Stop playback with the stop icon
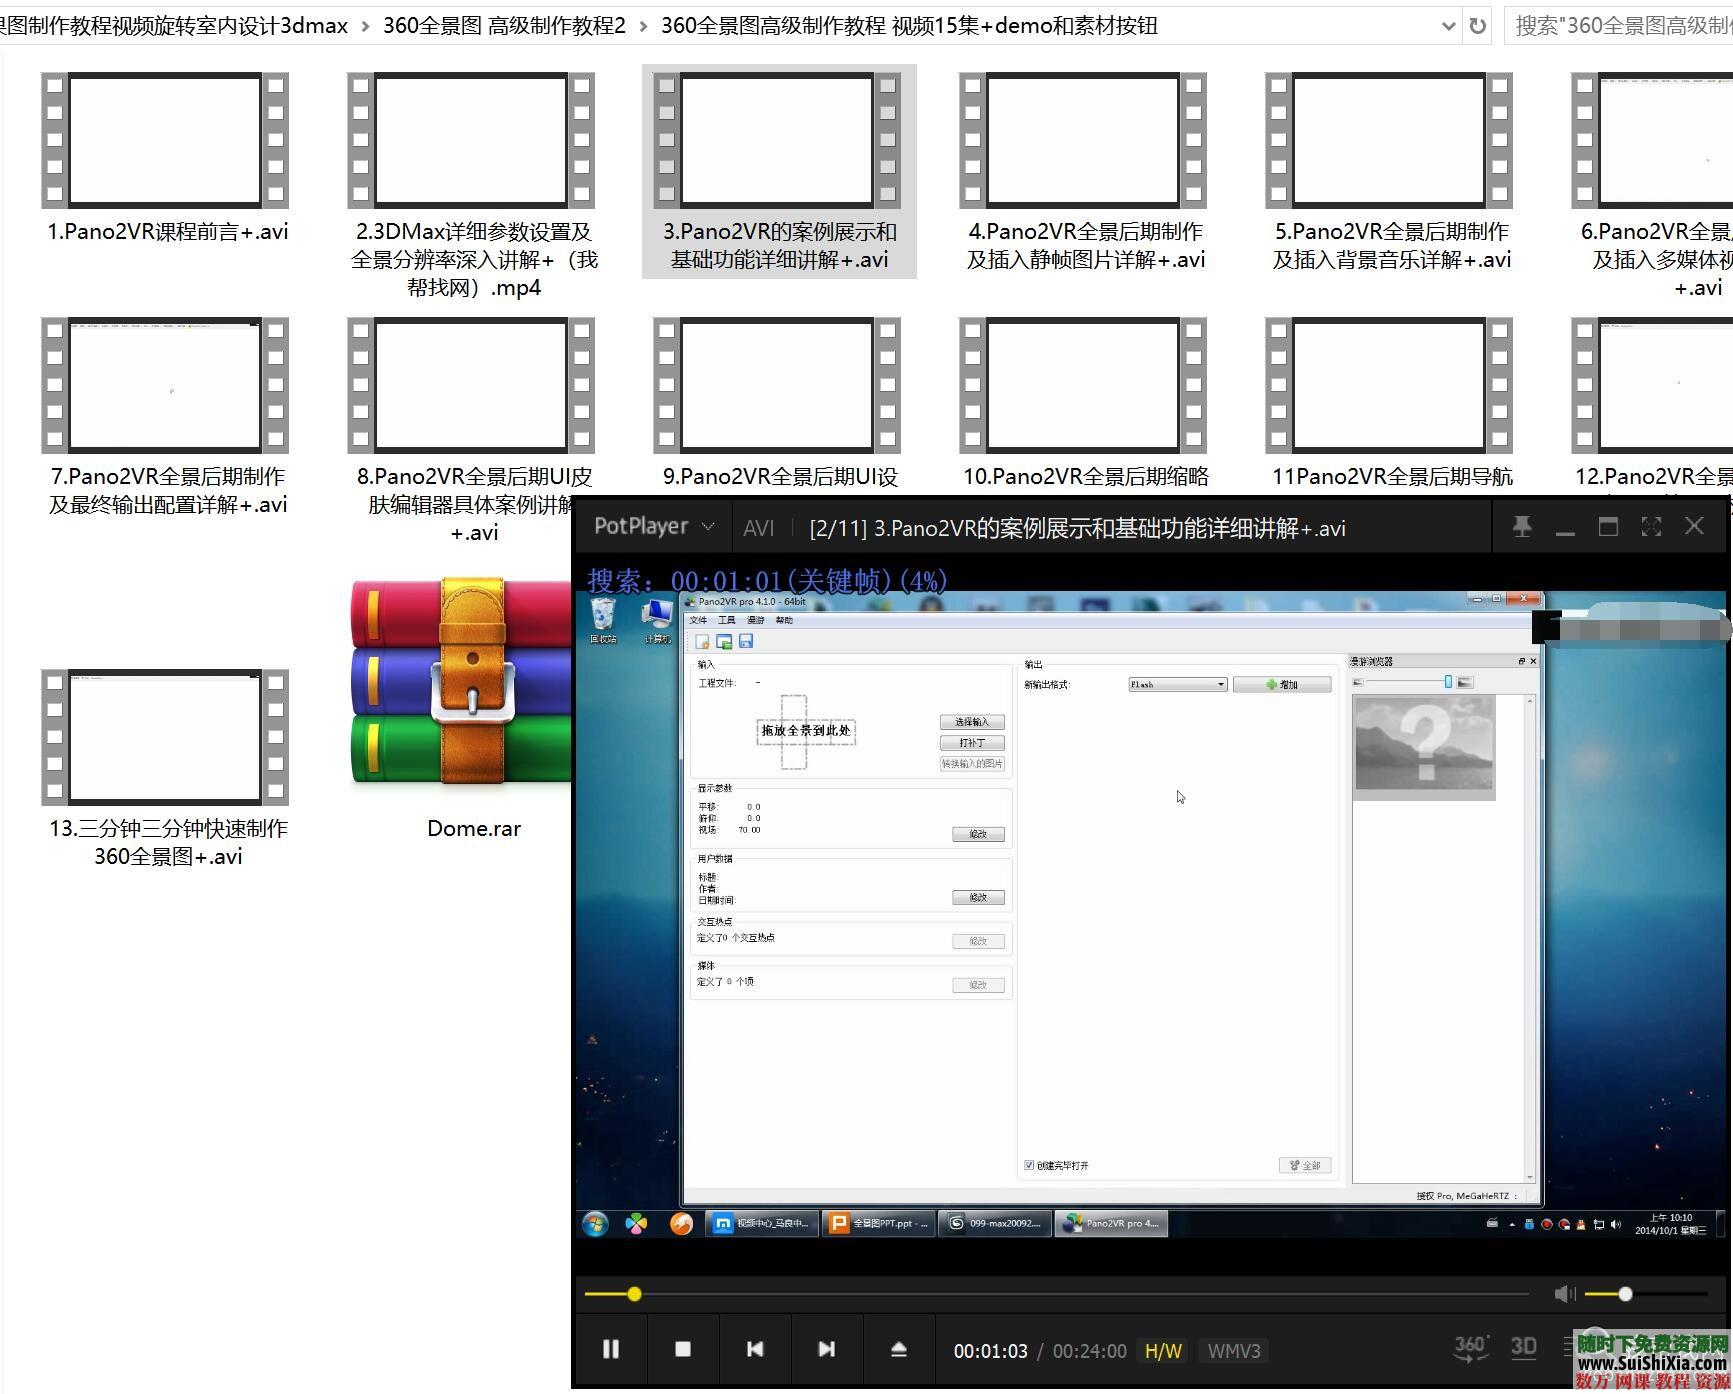This screenshot has width=1733, height=1394. pyautogui.click(x=683, y=1350)
